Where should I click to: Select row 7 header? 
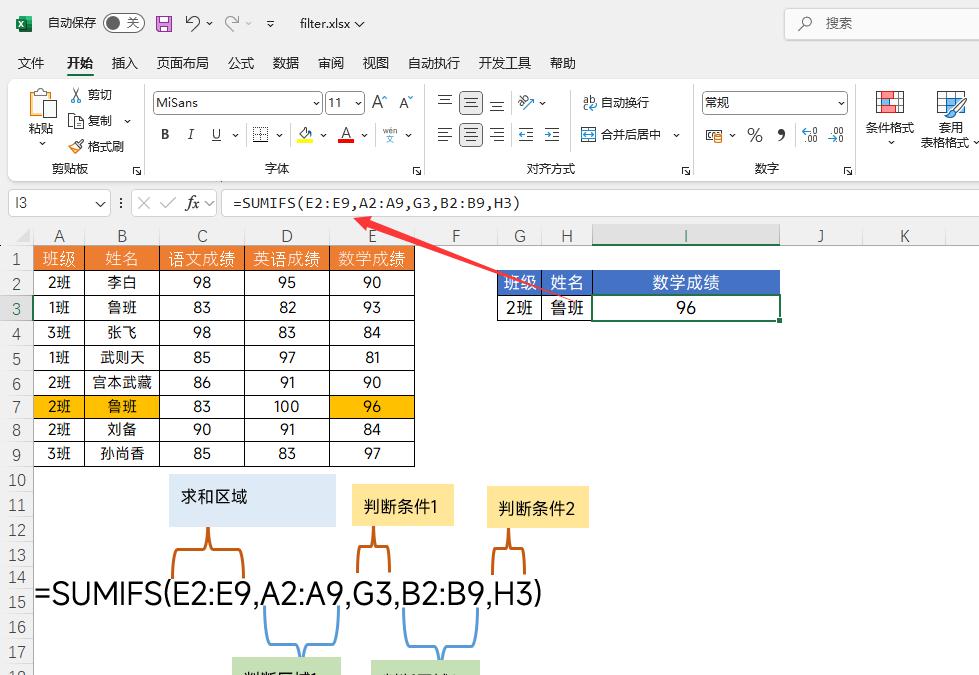click(x=17, y=407)
